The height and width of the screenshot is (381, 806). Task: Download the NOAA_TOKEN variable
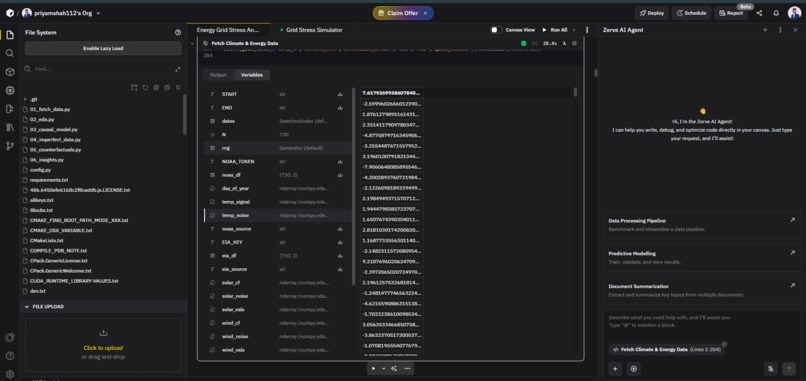point(340,161)
